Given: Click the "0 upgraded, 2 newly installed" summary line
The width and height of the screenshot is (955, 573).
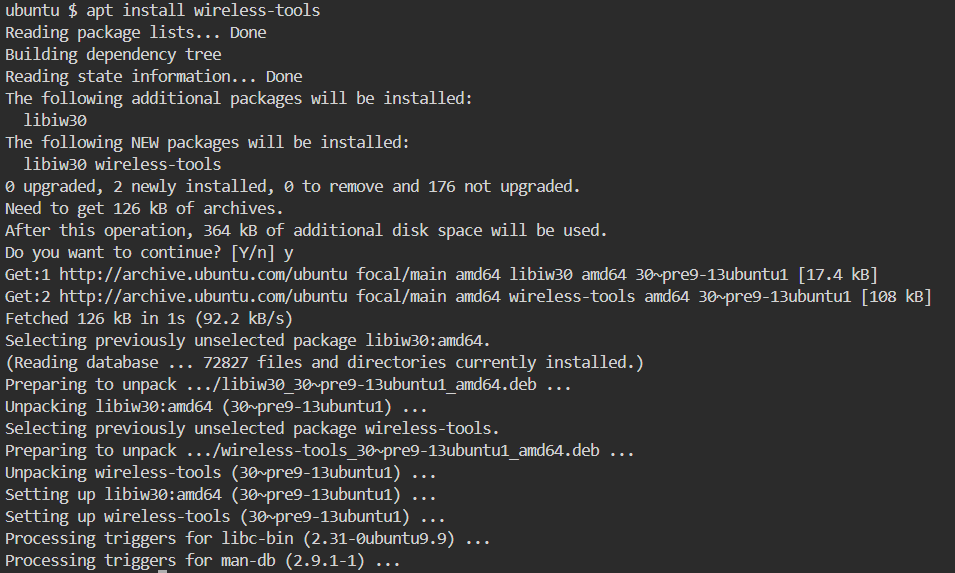Looking at the screenshot, I should pos(292,186).
